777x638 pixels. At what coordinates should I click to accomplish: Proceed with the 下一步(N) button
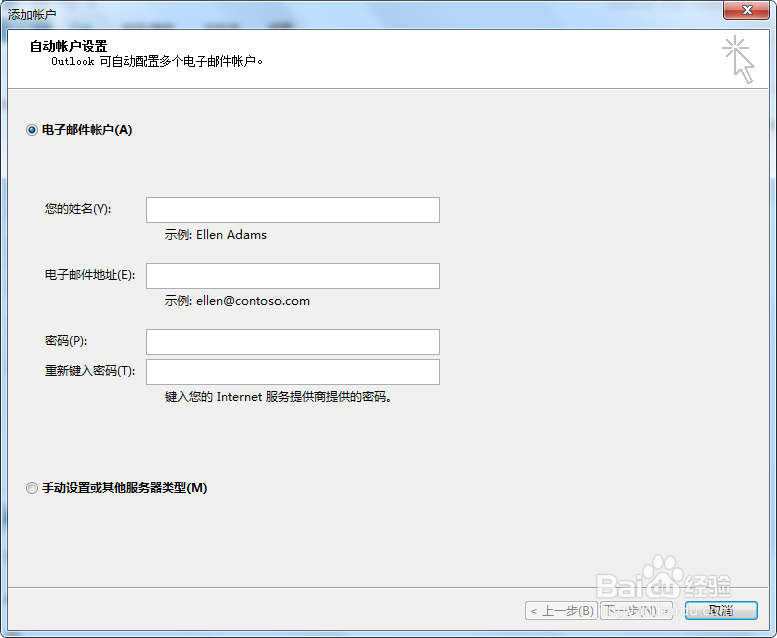click(636, 611)
